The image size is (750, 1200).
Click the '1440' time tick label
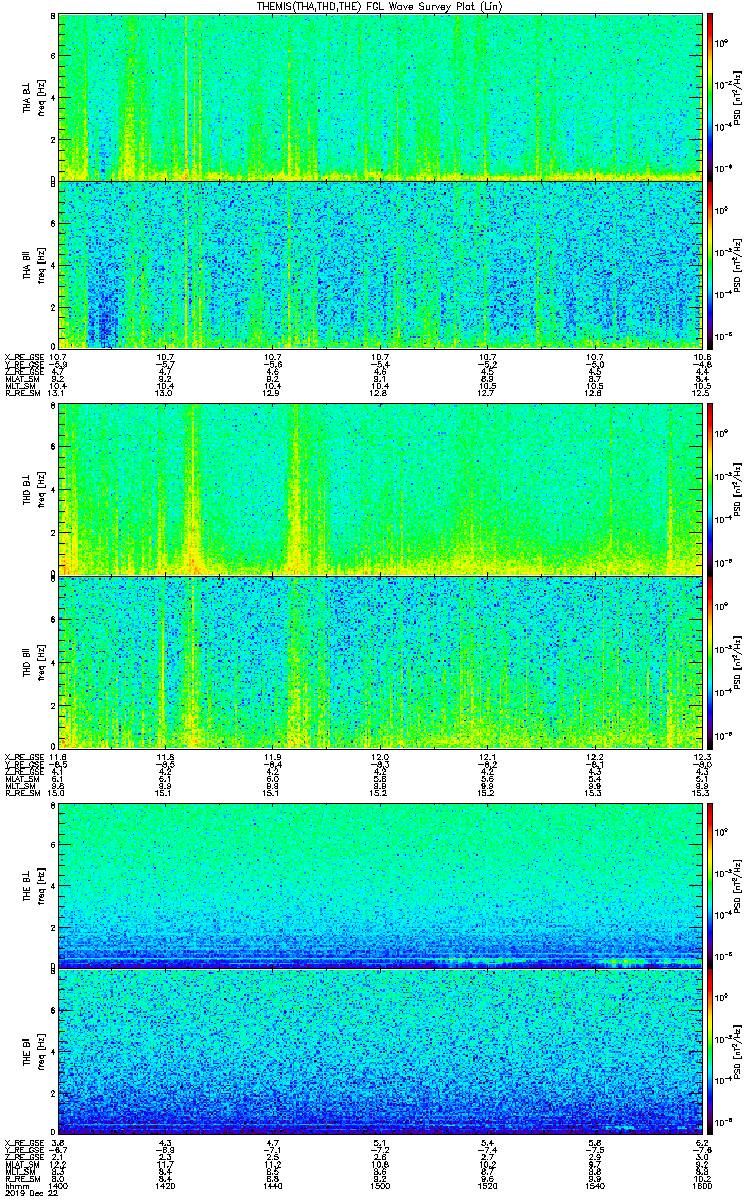(273, 1186)
